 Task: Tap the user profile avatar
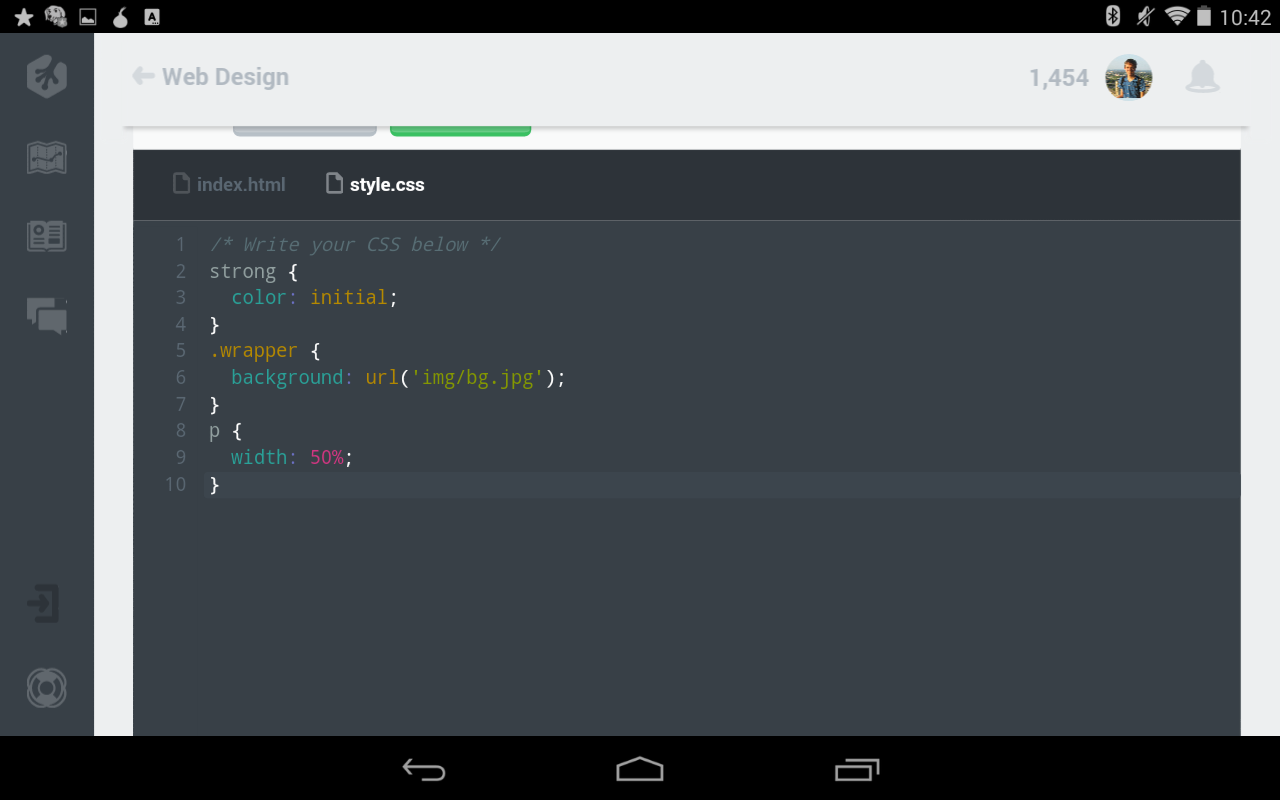tap(1128, 77)
